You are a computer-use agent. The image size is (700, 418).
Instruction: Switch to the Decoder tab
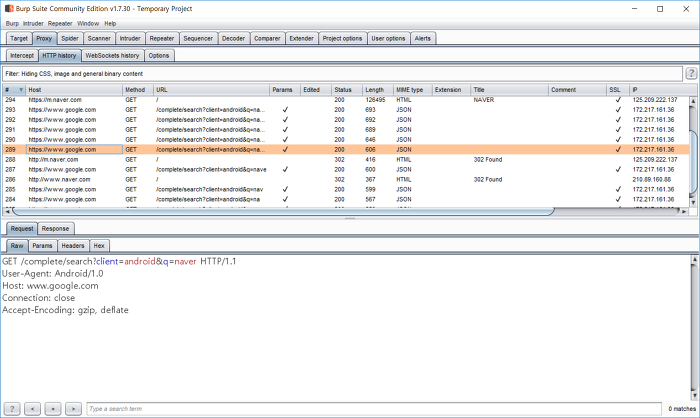coord(233,38)
